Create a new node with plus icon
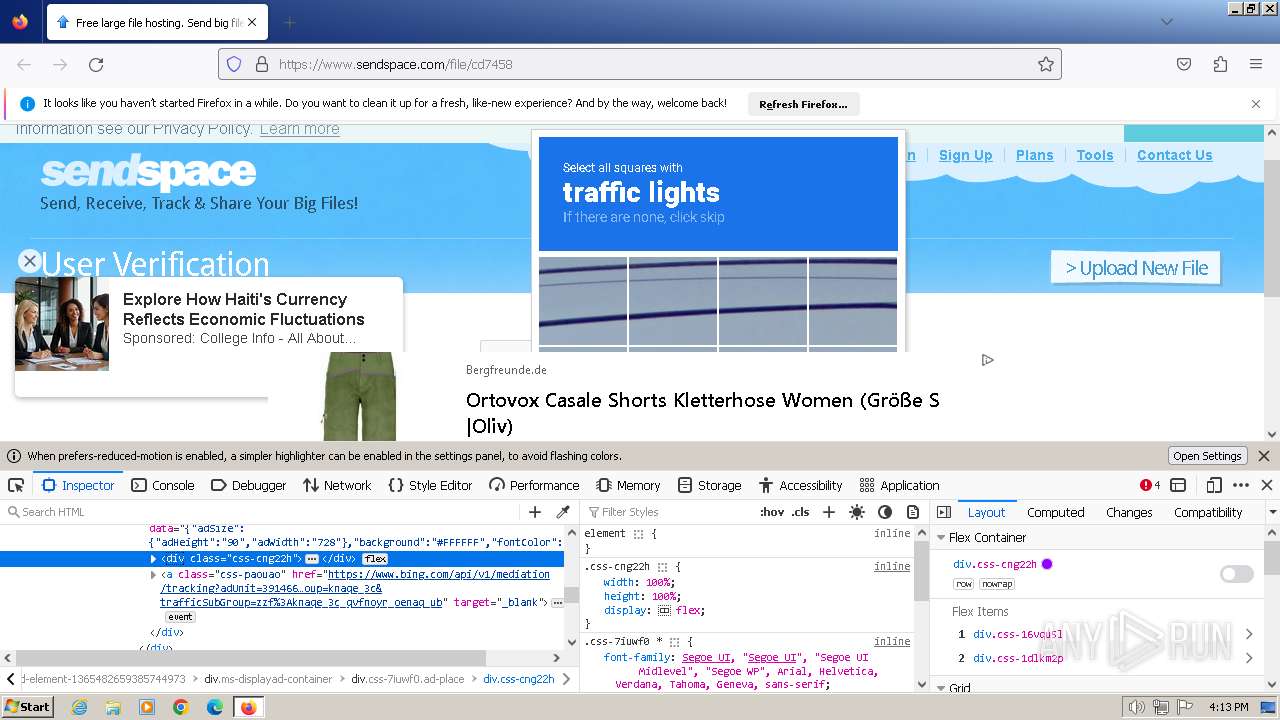 535,512
